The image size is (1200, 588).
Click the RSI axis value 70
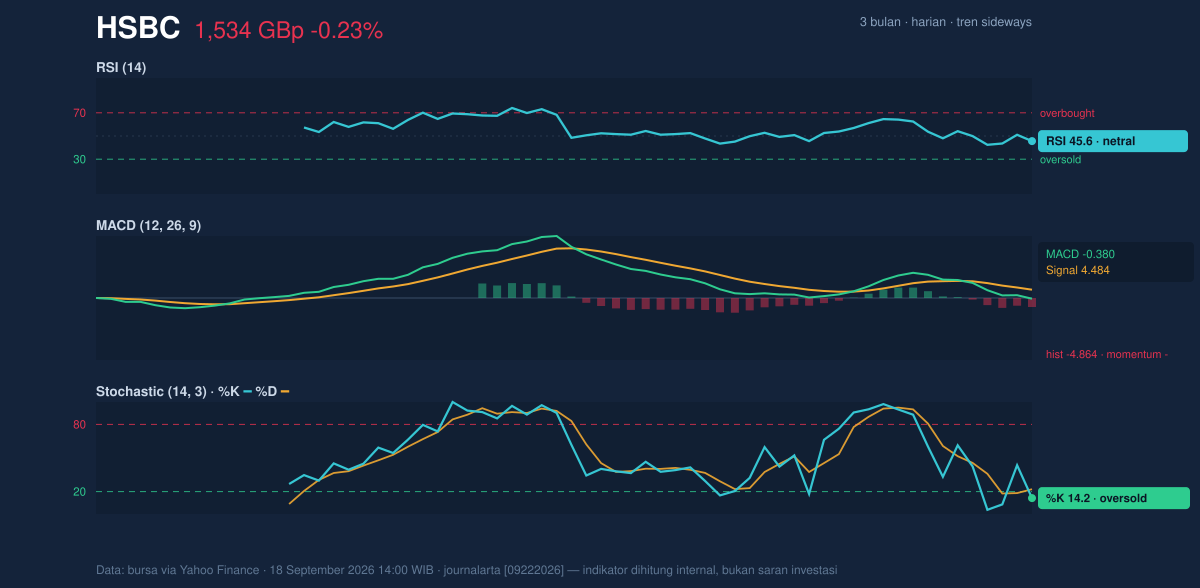click(x=79, y=113)
